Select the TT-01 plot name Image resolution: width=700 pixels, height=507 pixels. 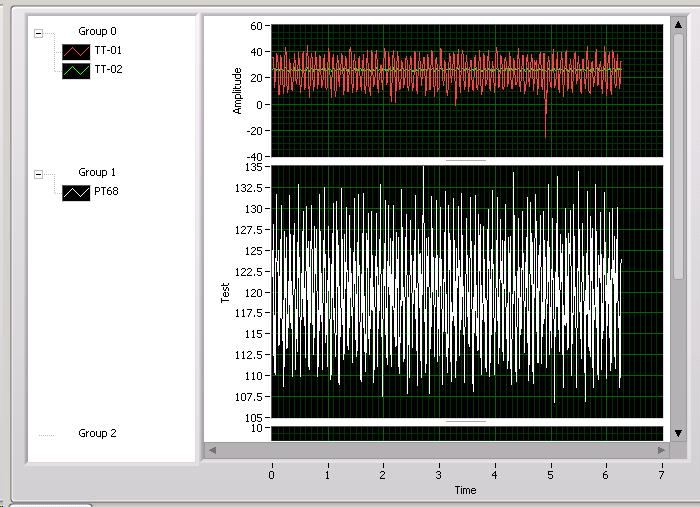(x=108, y=50)
